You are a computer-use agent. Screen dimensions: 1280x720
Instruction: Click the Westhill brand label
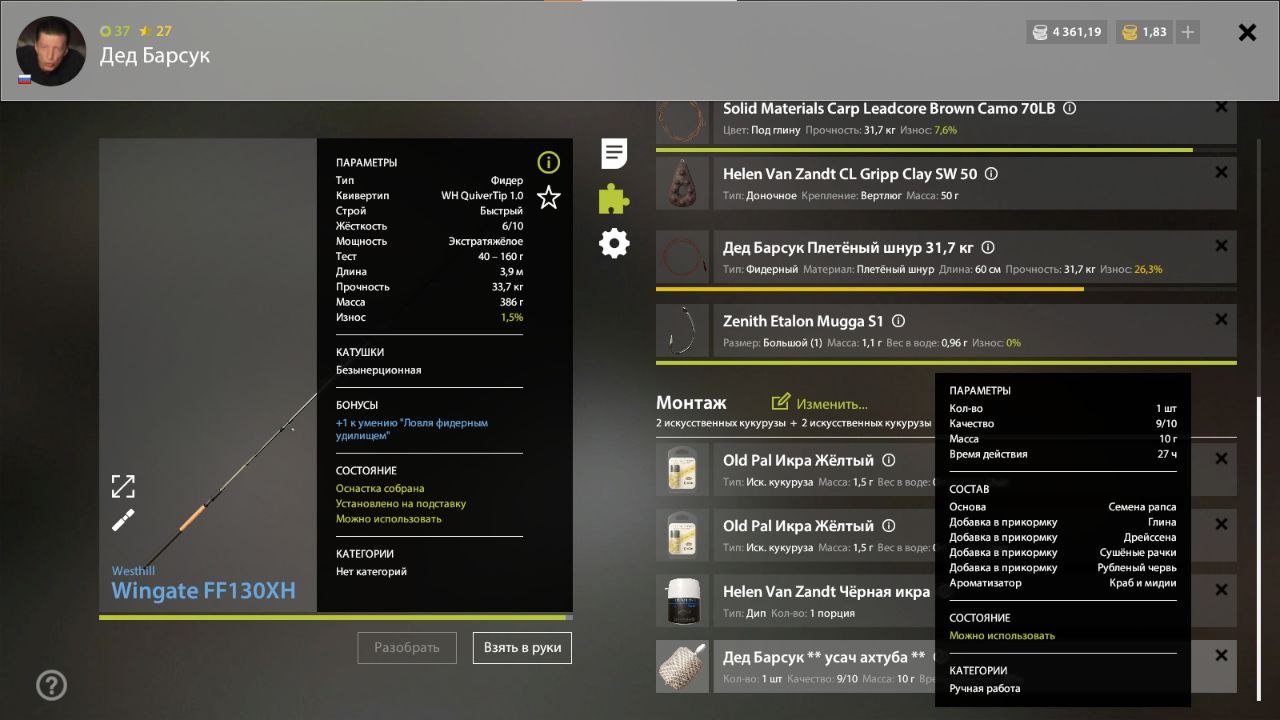click(133, 571)
